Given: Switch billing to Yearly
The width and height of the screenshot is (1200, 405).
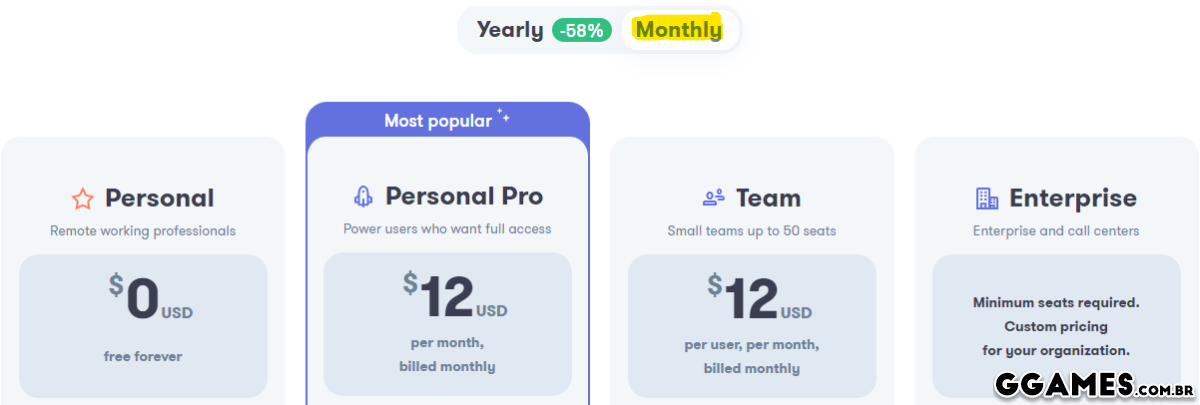Looking at the screenshot, I should coord(510,30).
